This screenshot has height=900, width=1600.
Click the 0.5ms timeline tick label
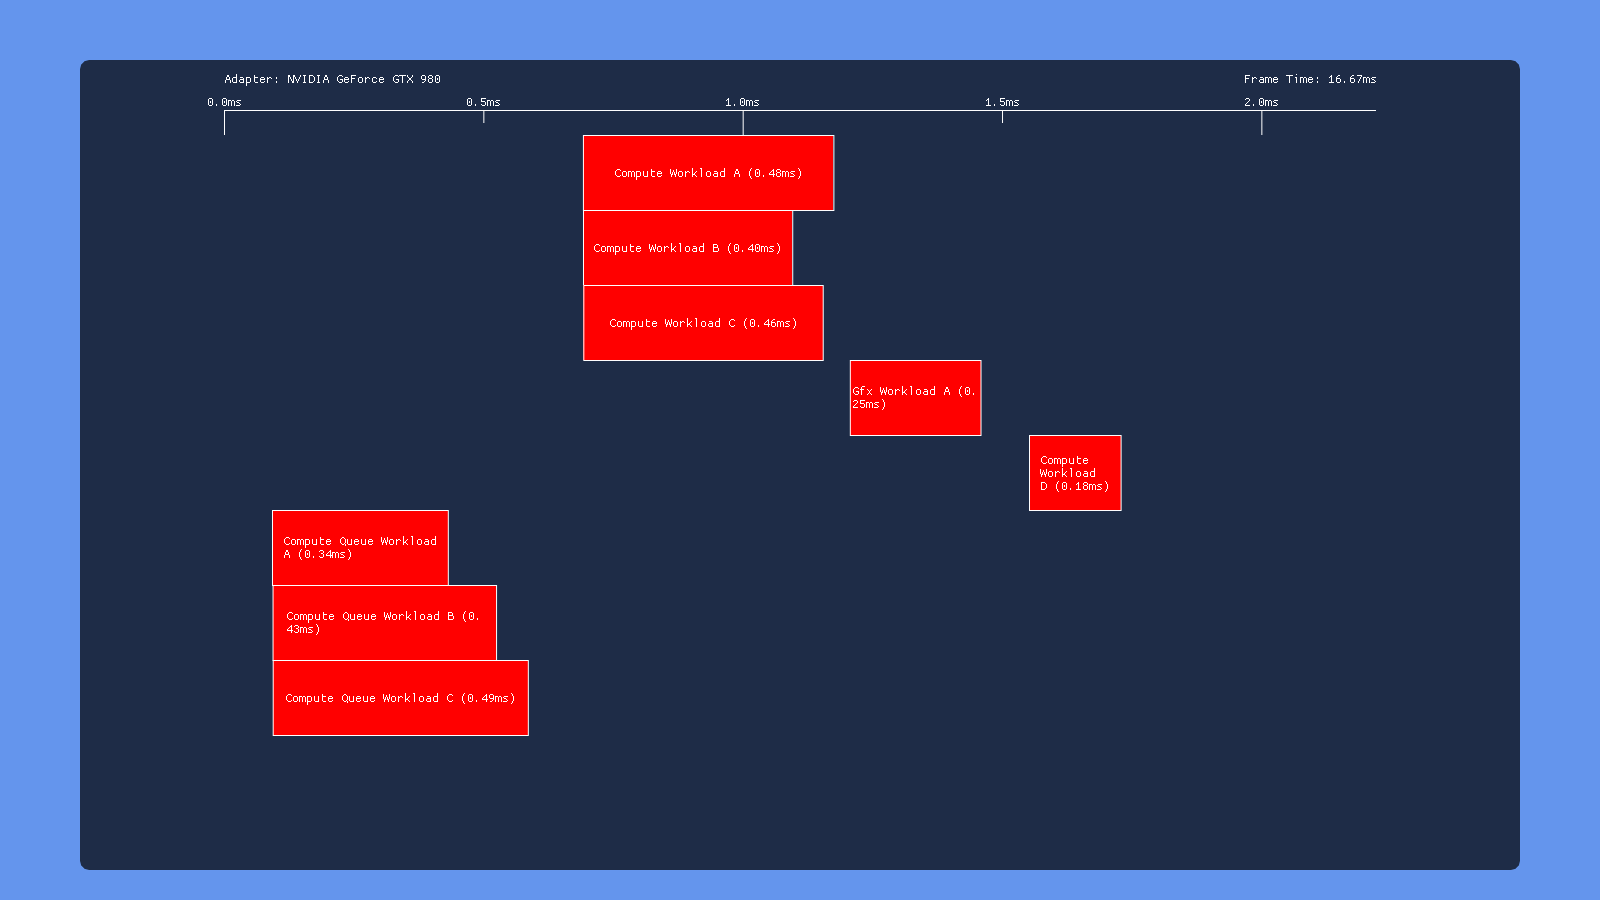(x=483, y=102)
